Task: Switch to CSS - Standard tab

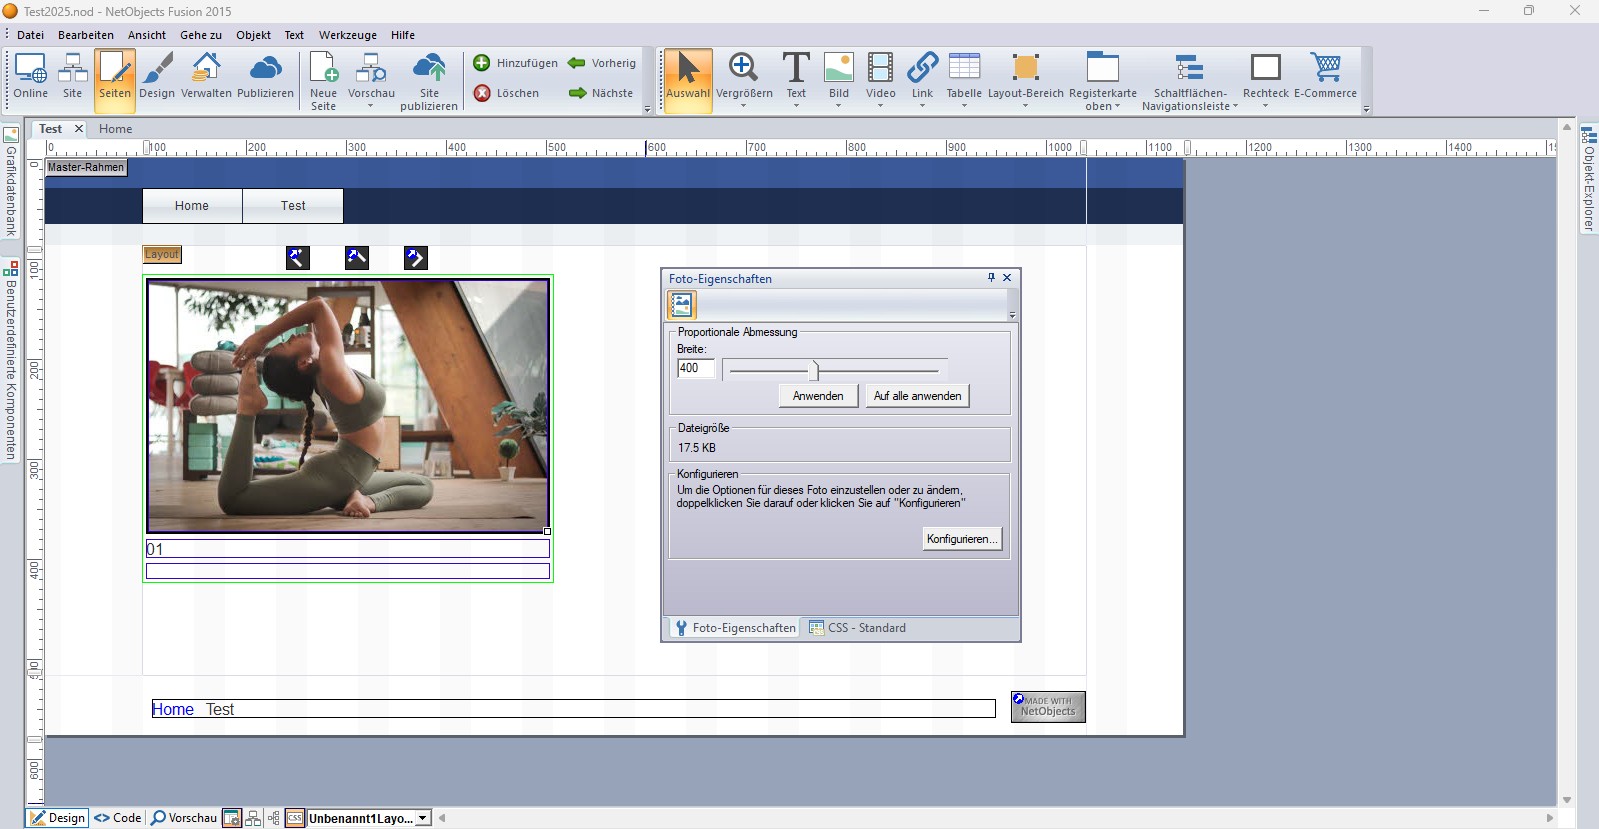Action: click(x=858, y=628)
